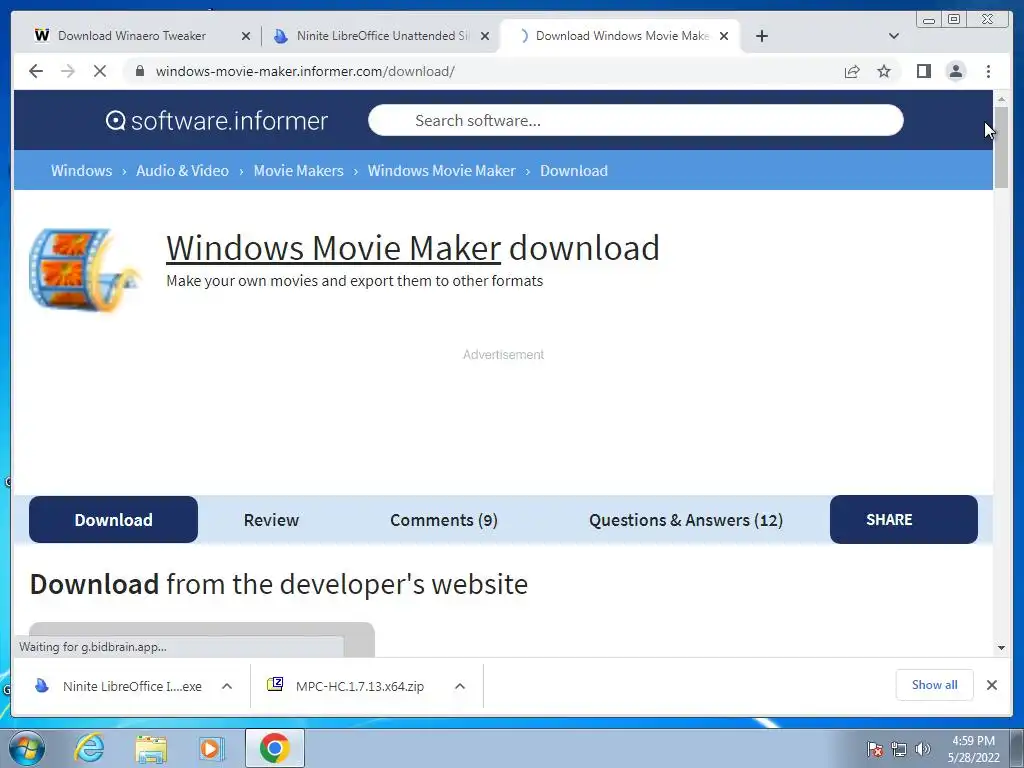1024x768 pixels.
Task: Open the Movie Makers breadcrumb link
Action: coord(298,171)
